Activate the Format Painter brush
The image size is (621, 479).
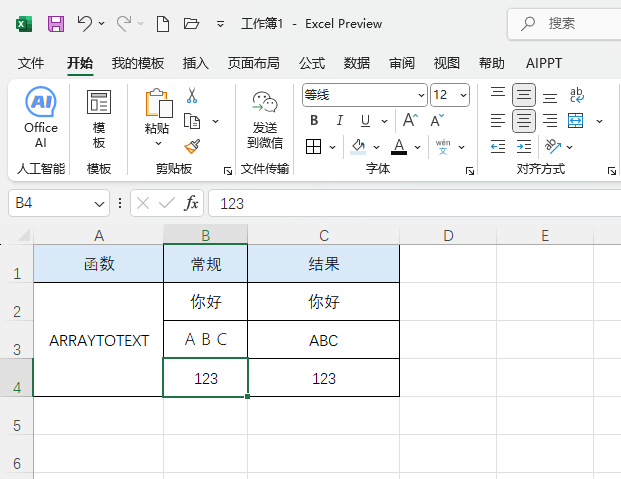point(192,146)
